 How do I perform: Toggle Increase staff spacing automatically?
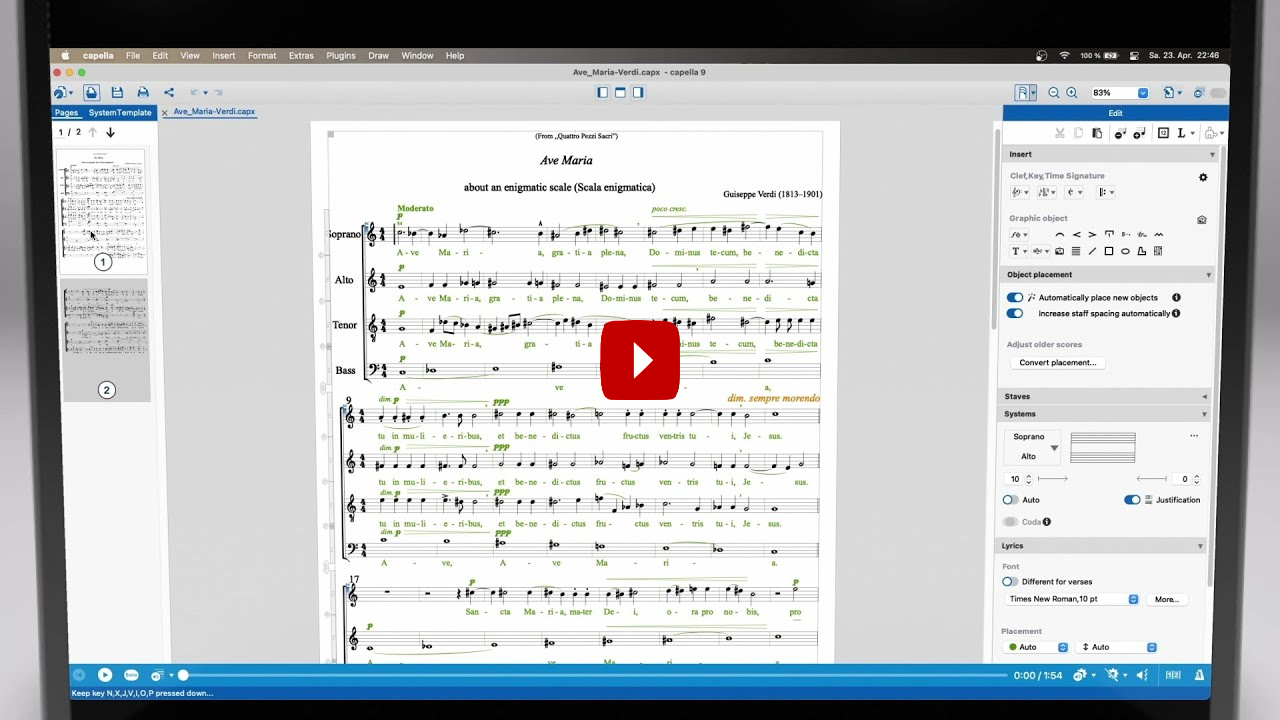[1015, 313]
